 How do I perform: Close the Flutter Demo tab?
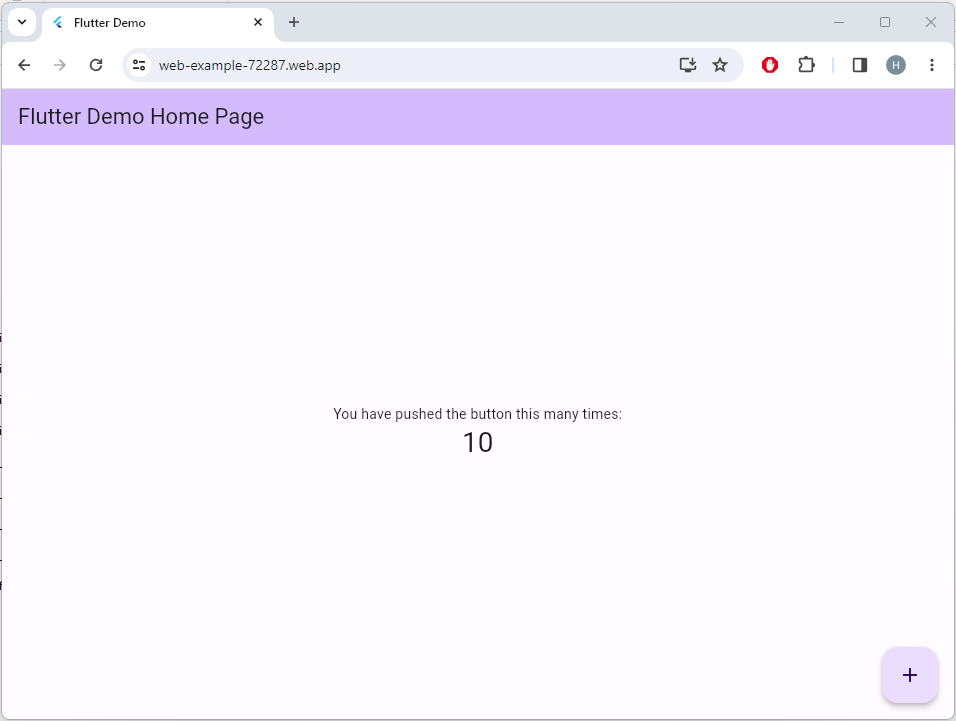click(258, 22)
